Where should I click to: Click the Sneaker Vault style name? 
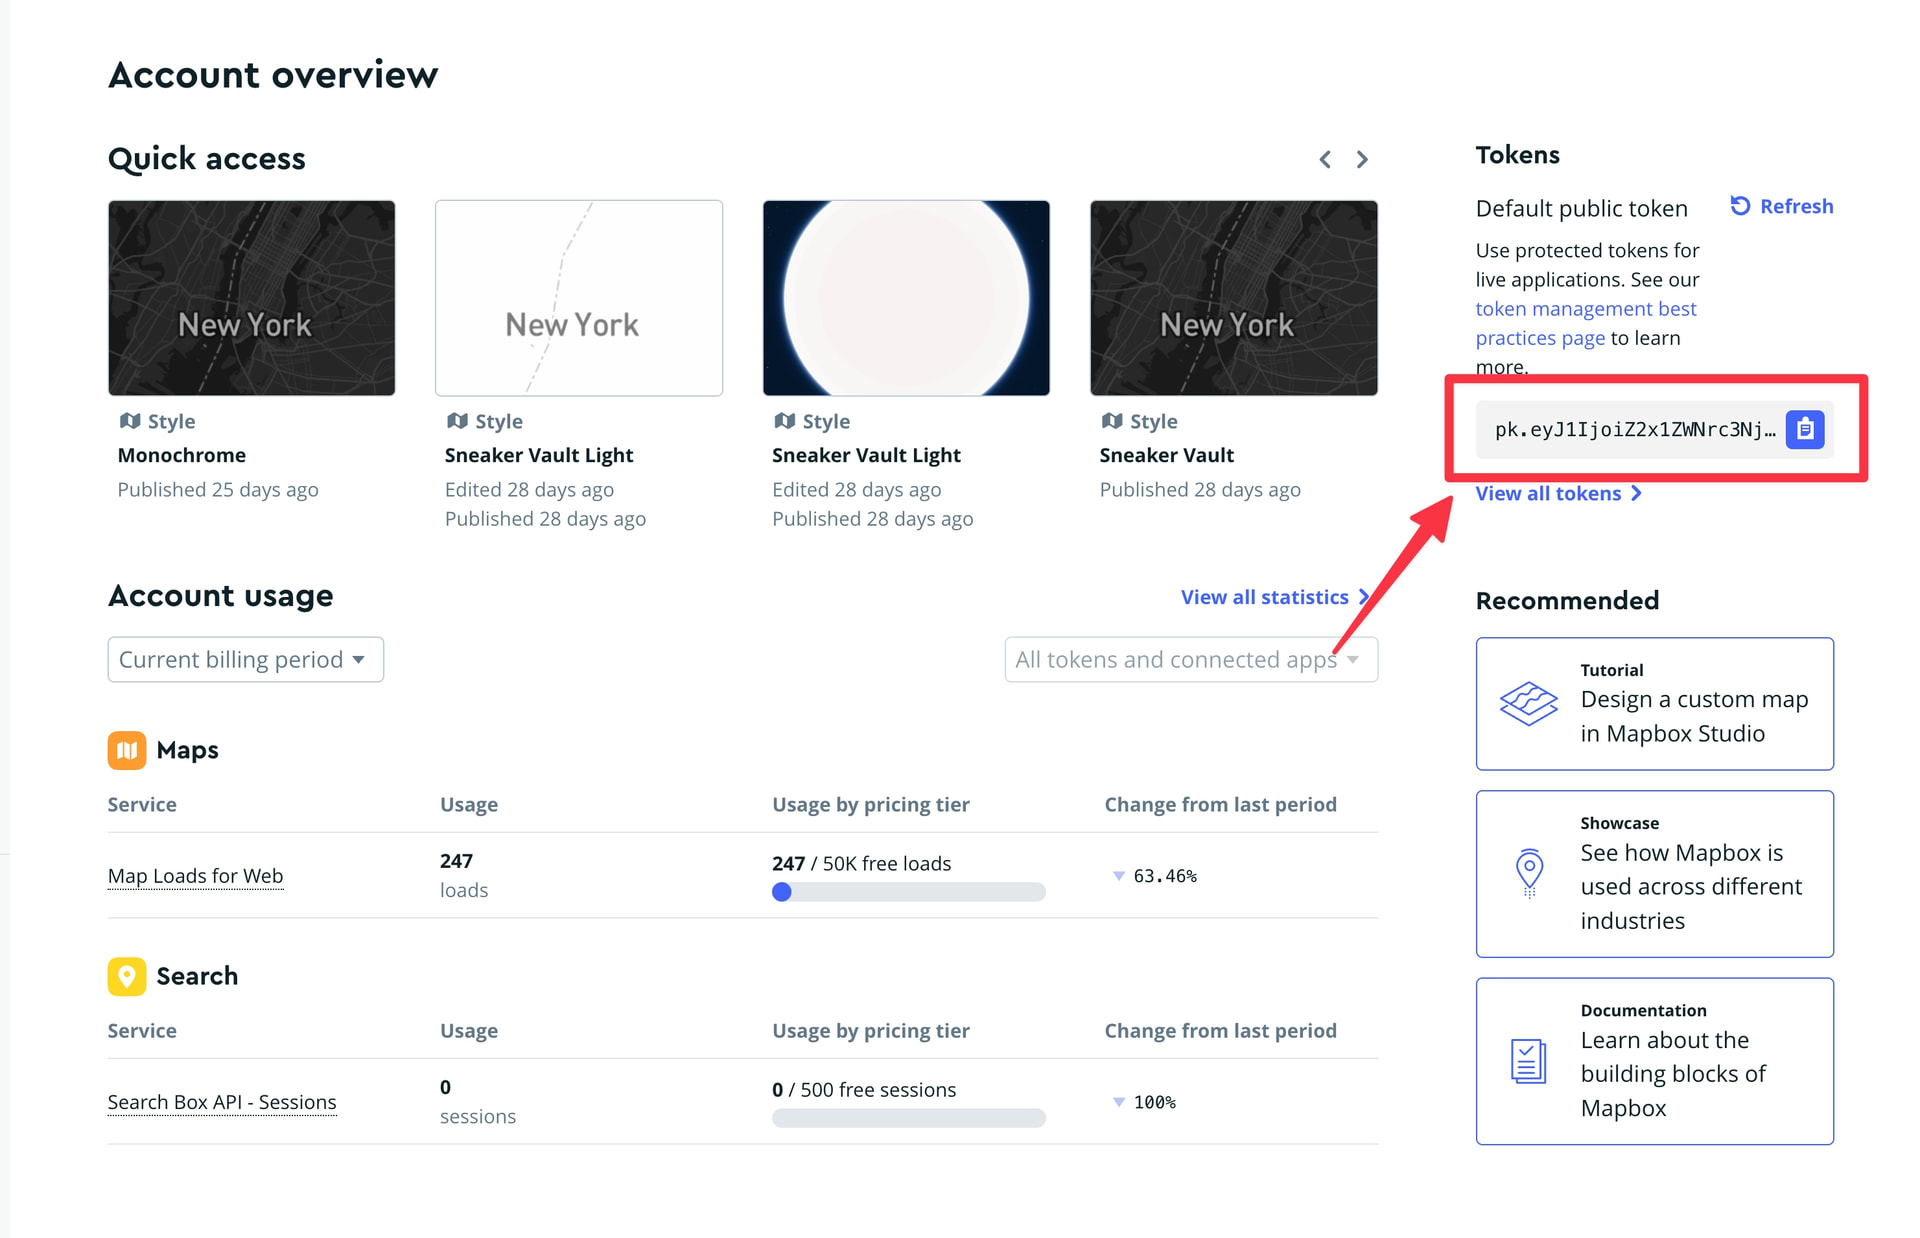tap(1167, 455)
